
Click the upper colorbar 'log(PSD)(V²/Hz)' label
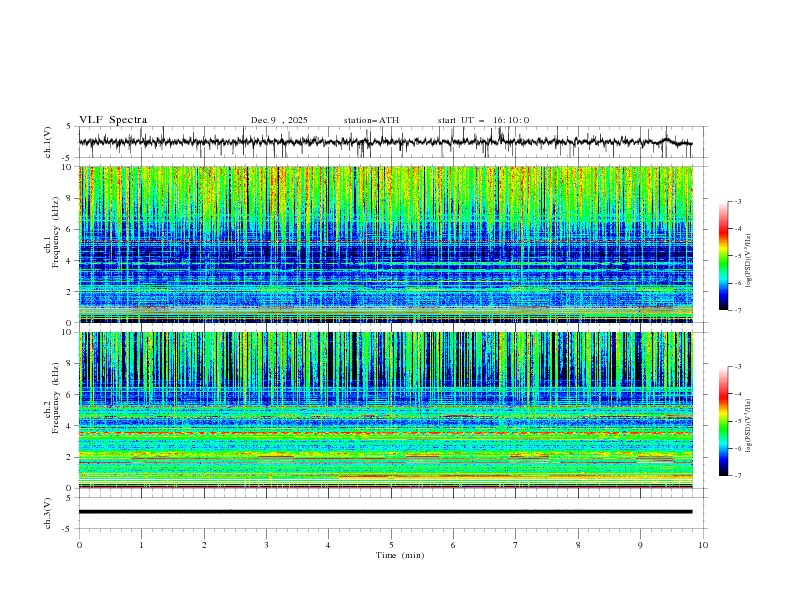(749, 261)
